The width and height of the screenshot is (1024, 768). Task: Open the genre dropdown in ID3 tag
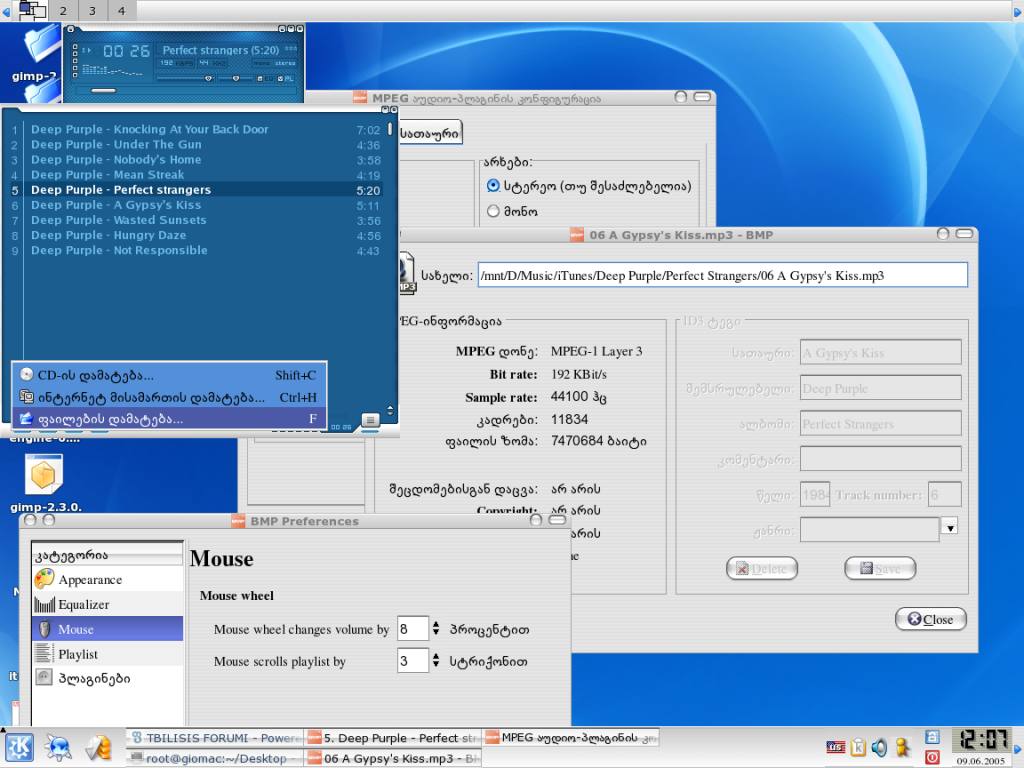[950, 526]
